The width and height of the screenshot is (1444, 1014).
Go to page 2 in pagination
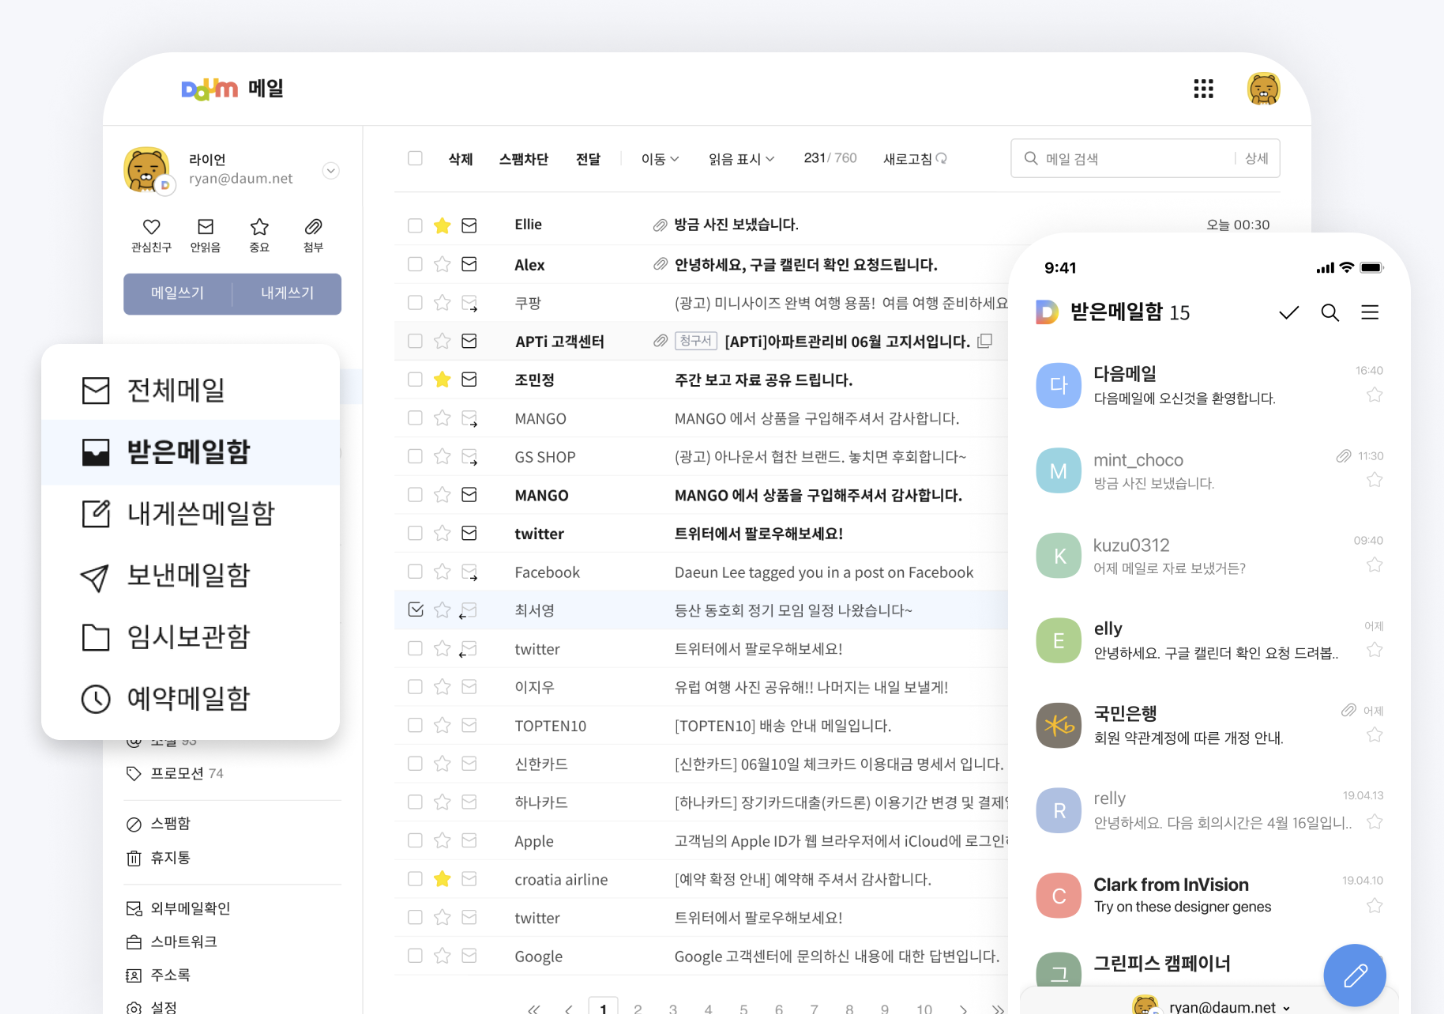(x=637, y=1009)
